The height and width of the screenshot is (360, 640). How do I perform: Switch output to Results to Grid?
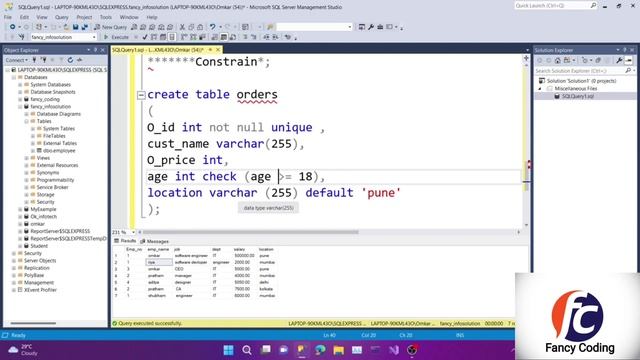coord(223,37)
